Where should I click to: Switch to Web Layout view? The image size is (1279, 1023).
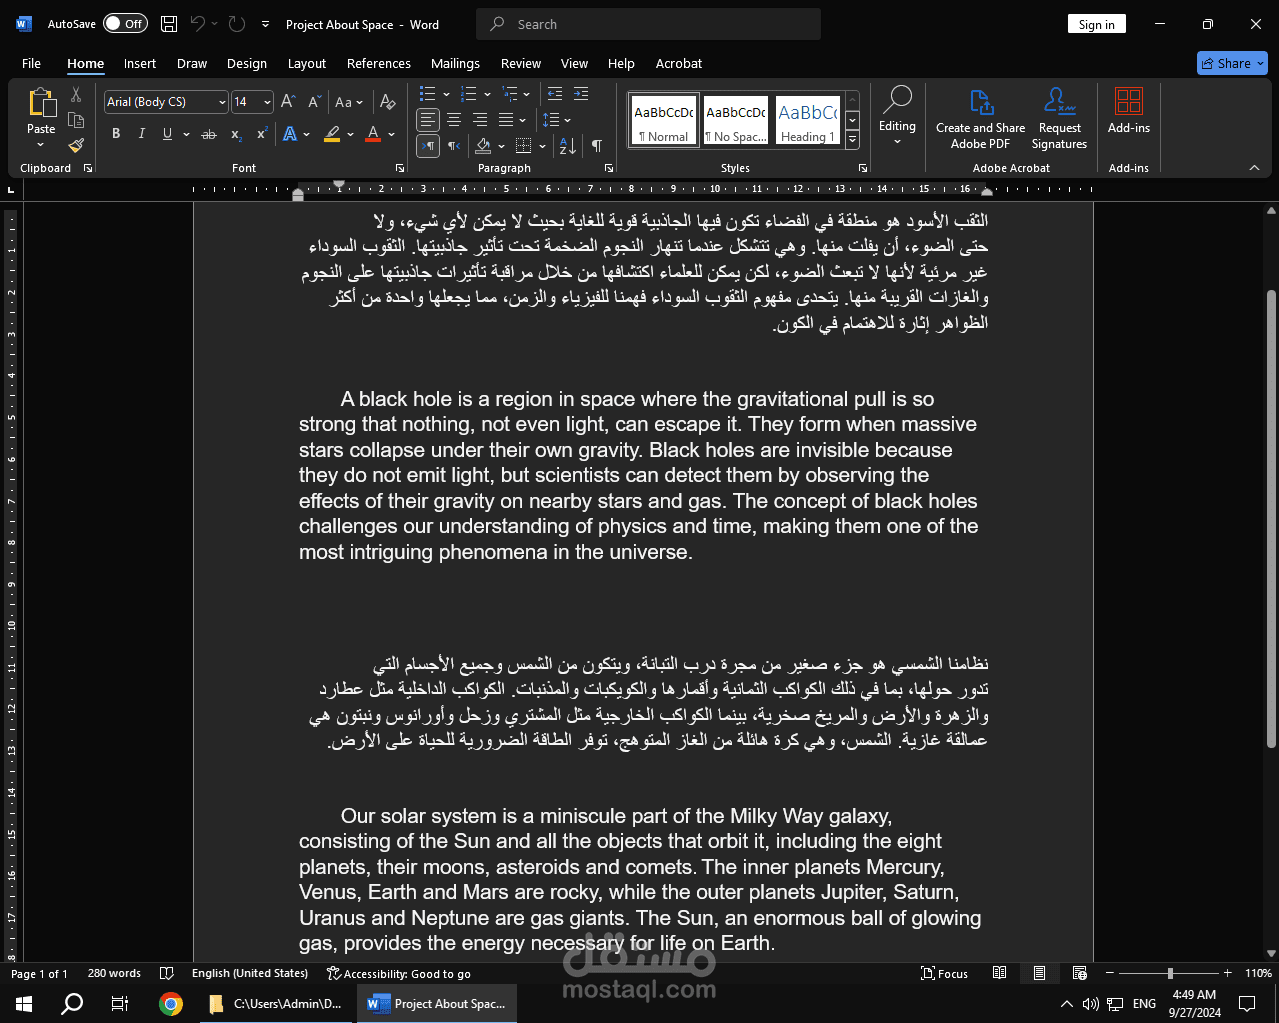pos(1080,973)
